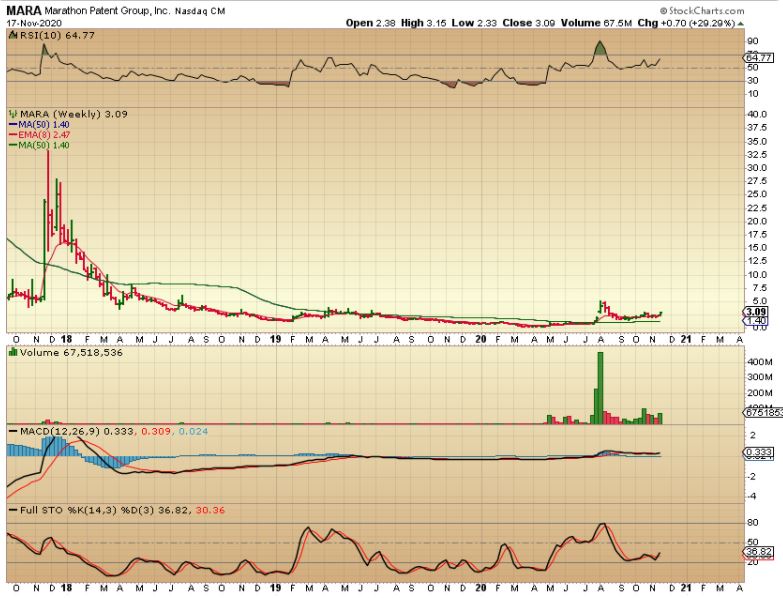This screenshot has width=783, height=598.
Task: Click the Volume 67,518,536 label
Action: click(71, 353)
